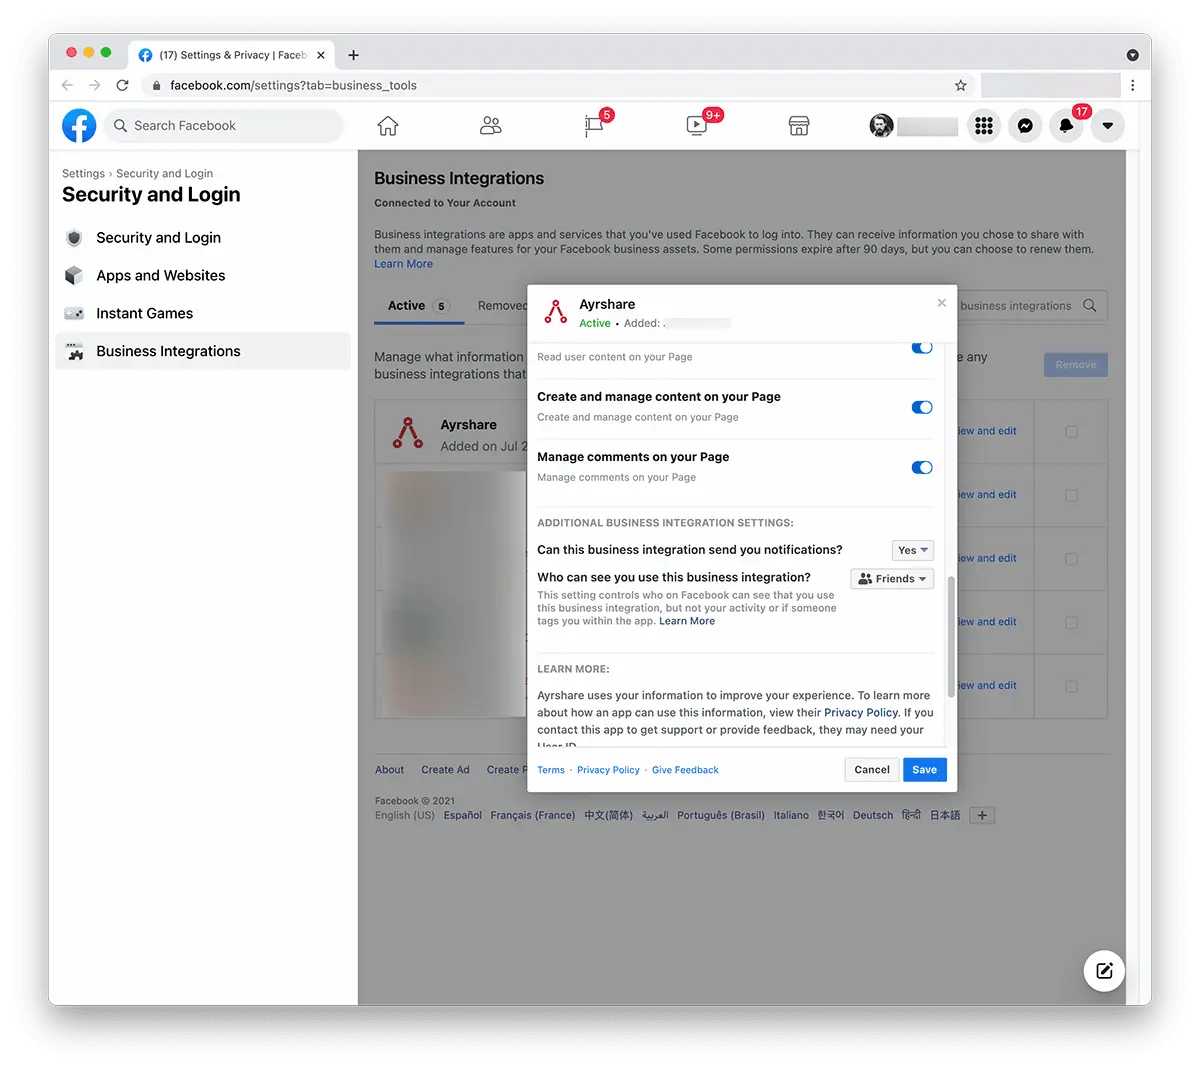1200x1068 pixels.
Task: Click the Search Facebook field
Action: (x=225, y=126)
